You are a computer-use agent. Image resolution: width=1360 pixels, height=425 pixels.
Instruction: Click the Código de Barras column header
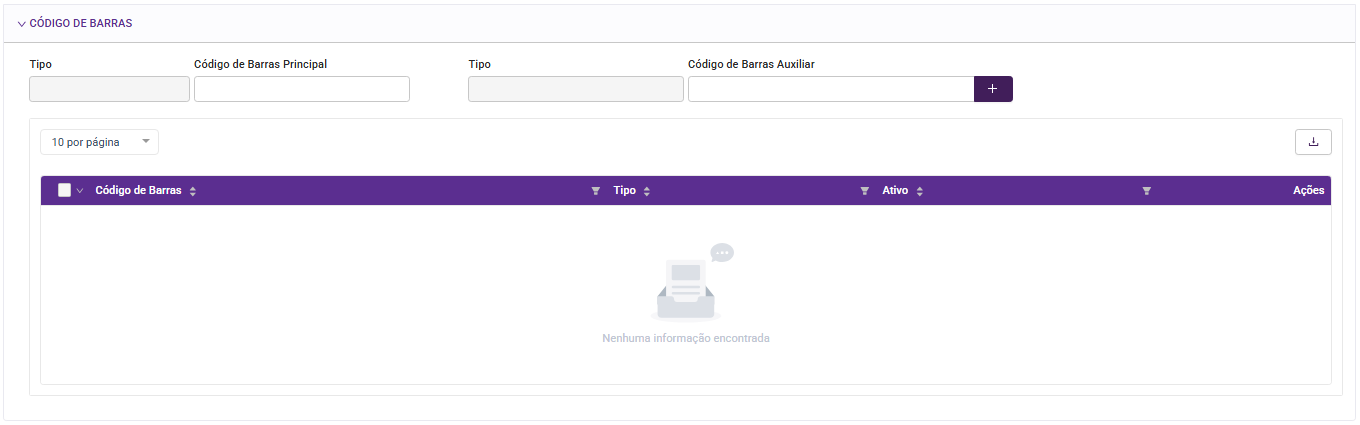pos(138,190)
